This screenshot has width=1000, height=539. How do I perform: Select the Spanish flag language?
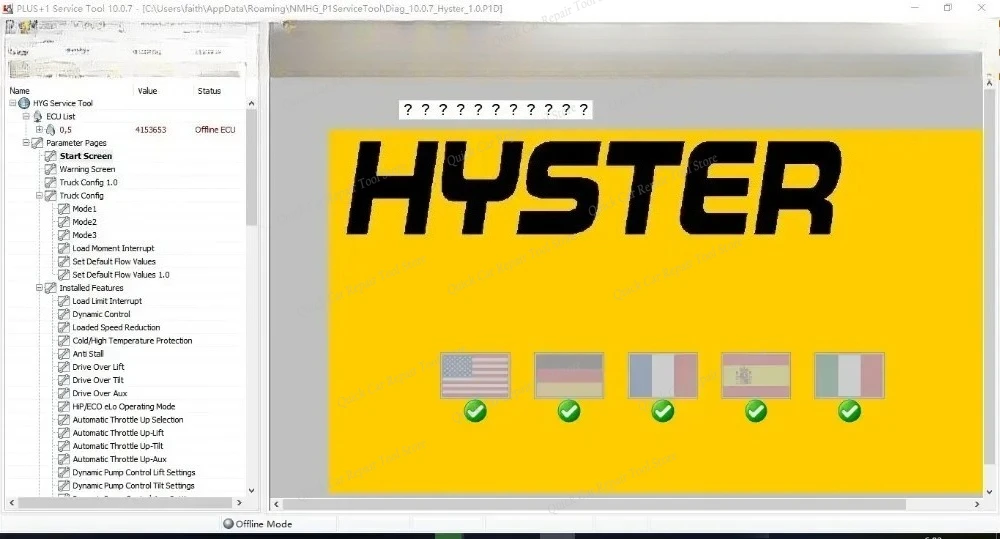tap(756, 376)
